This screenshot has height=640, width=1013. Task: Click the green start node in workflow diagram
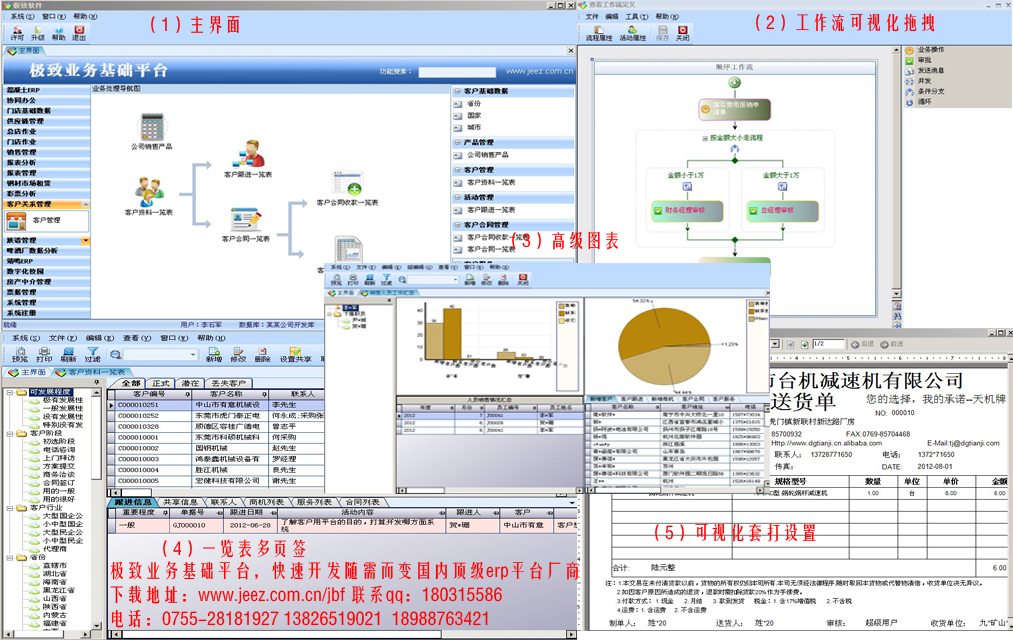[x=735, y=83]
